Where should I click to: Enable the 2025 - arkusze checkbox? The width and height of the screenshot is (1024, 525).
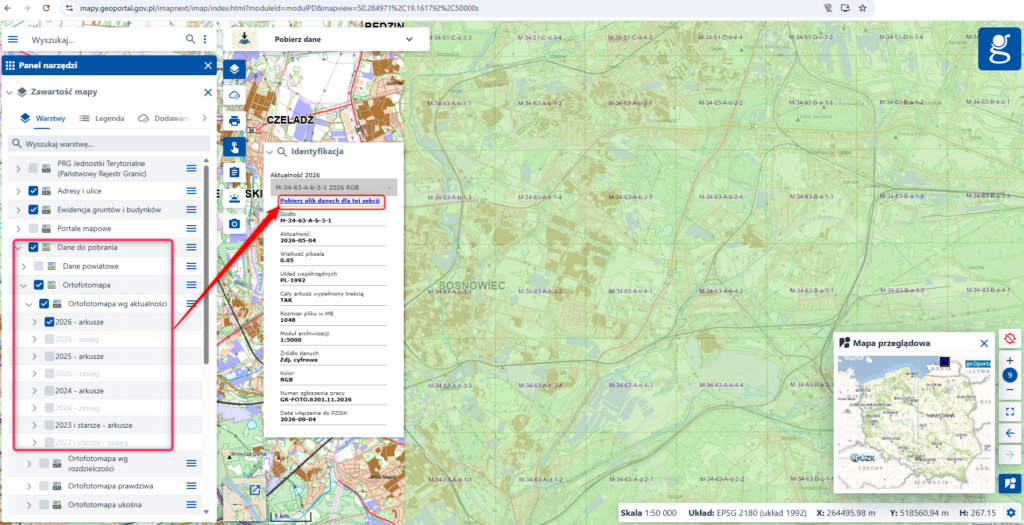tap(50, 357)
